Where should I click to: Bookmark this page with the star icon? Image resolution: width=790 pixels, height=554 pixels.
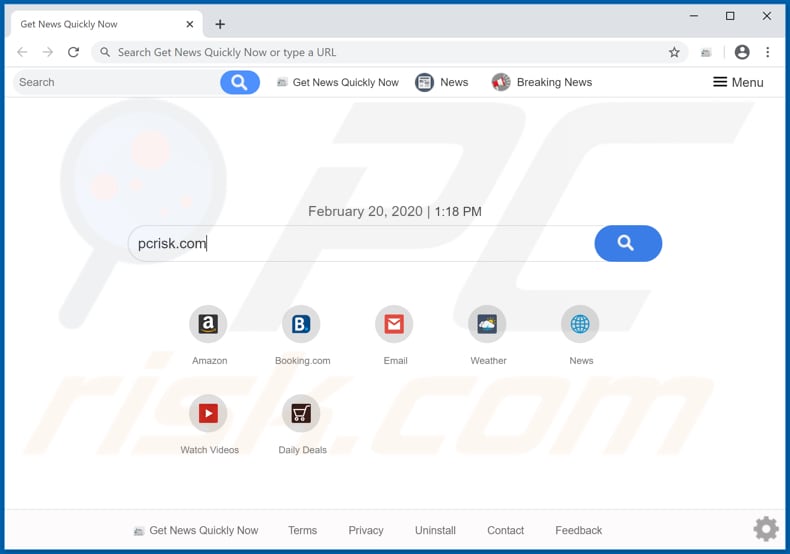[x=674, y=52]
